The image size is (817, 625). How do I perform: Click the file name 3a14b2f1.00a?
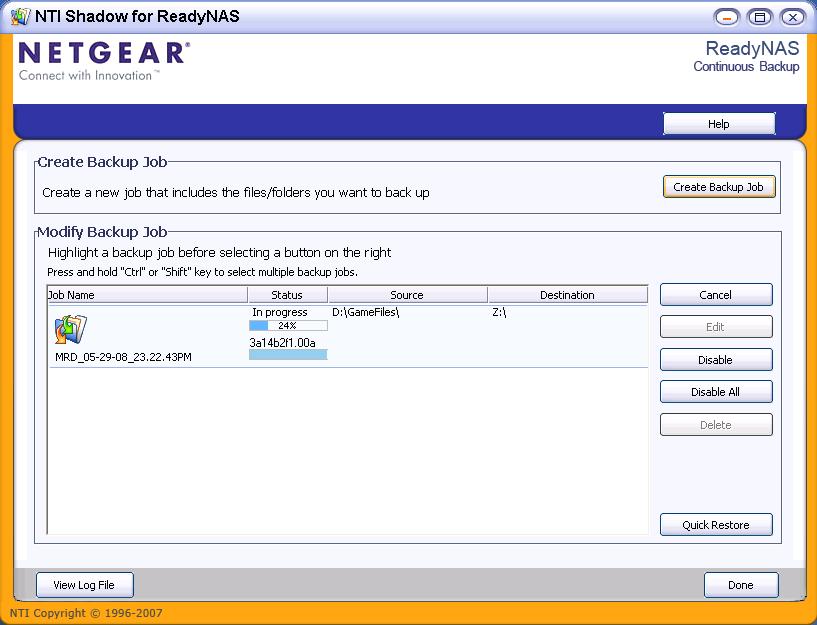[282, 343]
